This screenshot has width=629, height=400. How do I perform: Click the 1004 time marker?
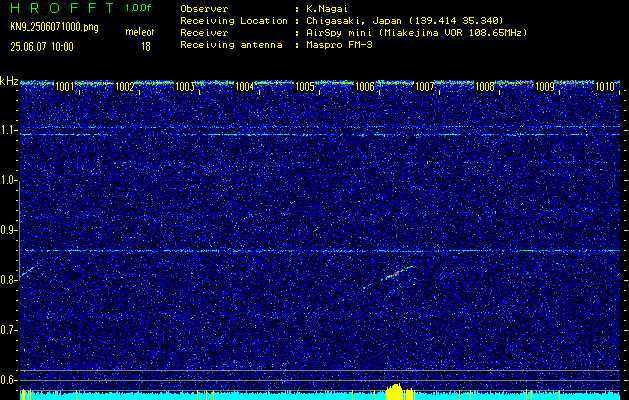[x=244, y=87]
